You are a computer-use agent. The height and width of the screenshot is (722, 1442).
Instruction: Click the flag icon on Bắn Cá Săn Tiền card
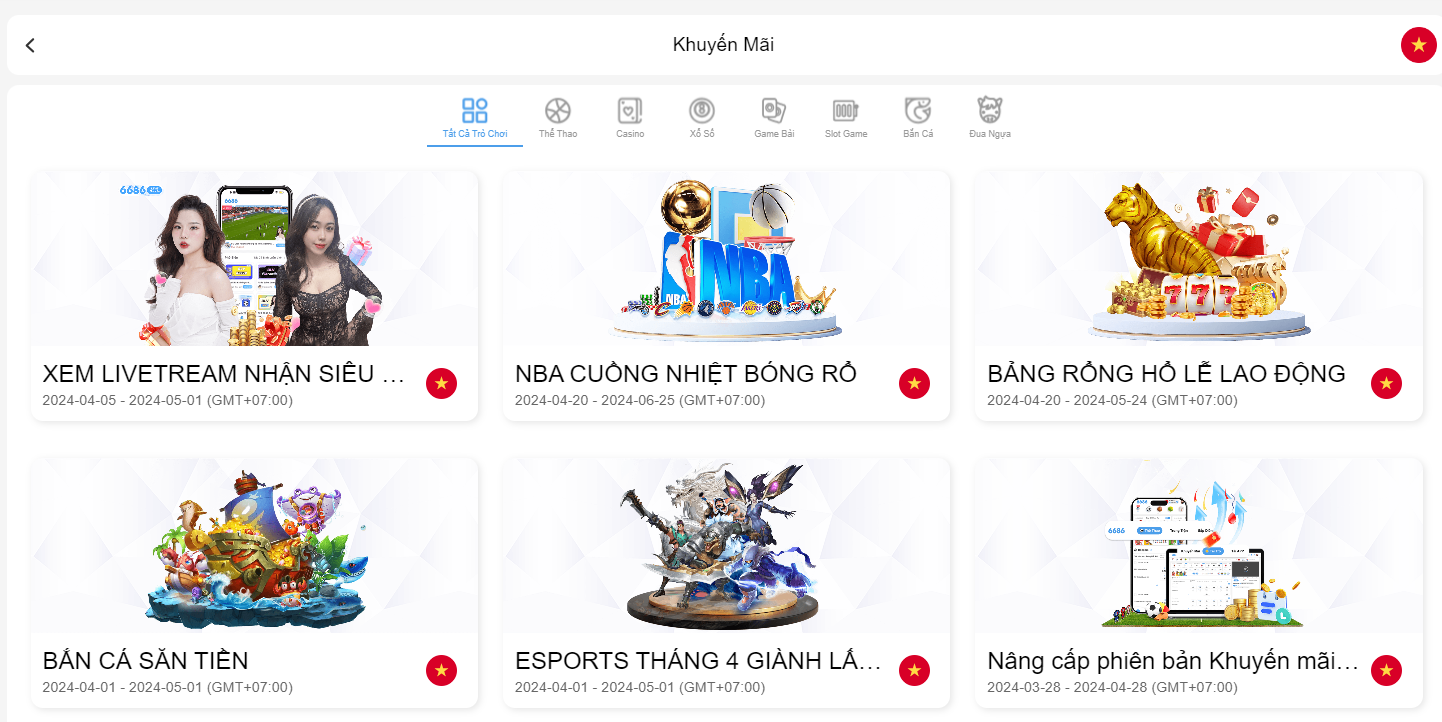pyautogui.click(x=442, y=670)
